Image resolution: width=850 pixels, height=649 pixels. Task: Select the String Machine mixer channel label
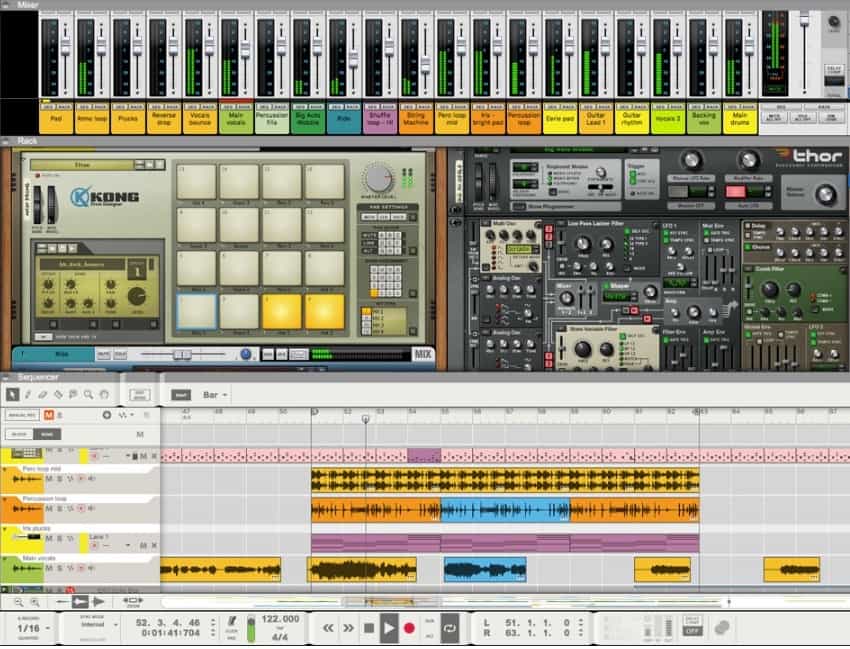point(416,119)
